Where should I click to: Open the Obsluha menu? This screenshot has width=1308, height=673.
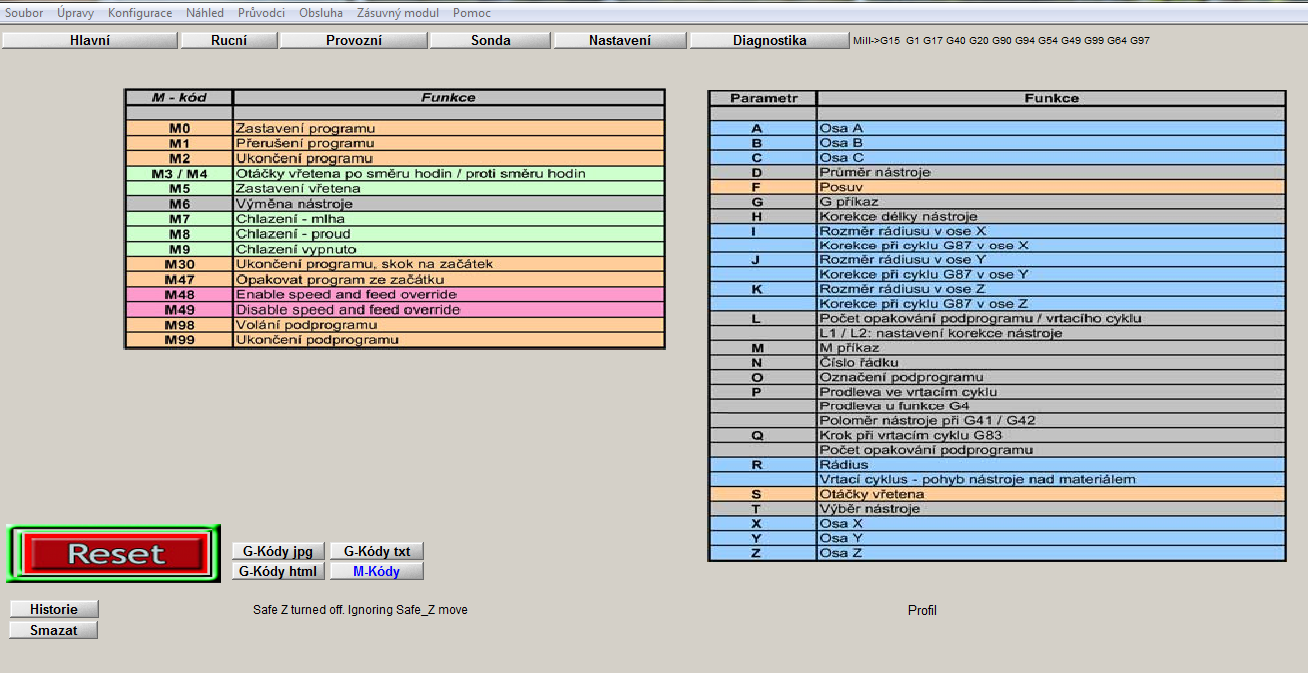pos(320,13)
